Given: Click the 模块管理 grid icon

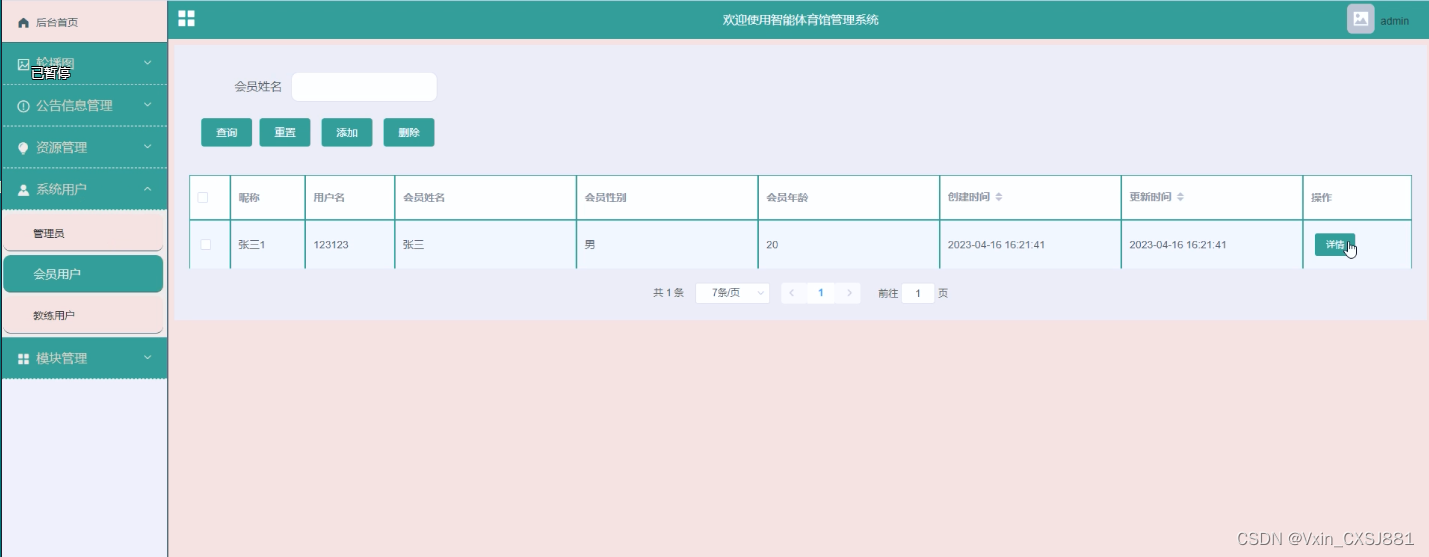Looking at the screenshot, I should (24, 359).
